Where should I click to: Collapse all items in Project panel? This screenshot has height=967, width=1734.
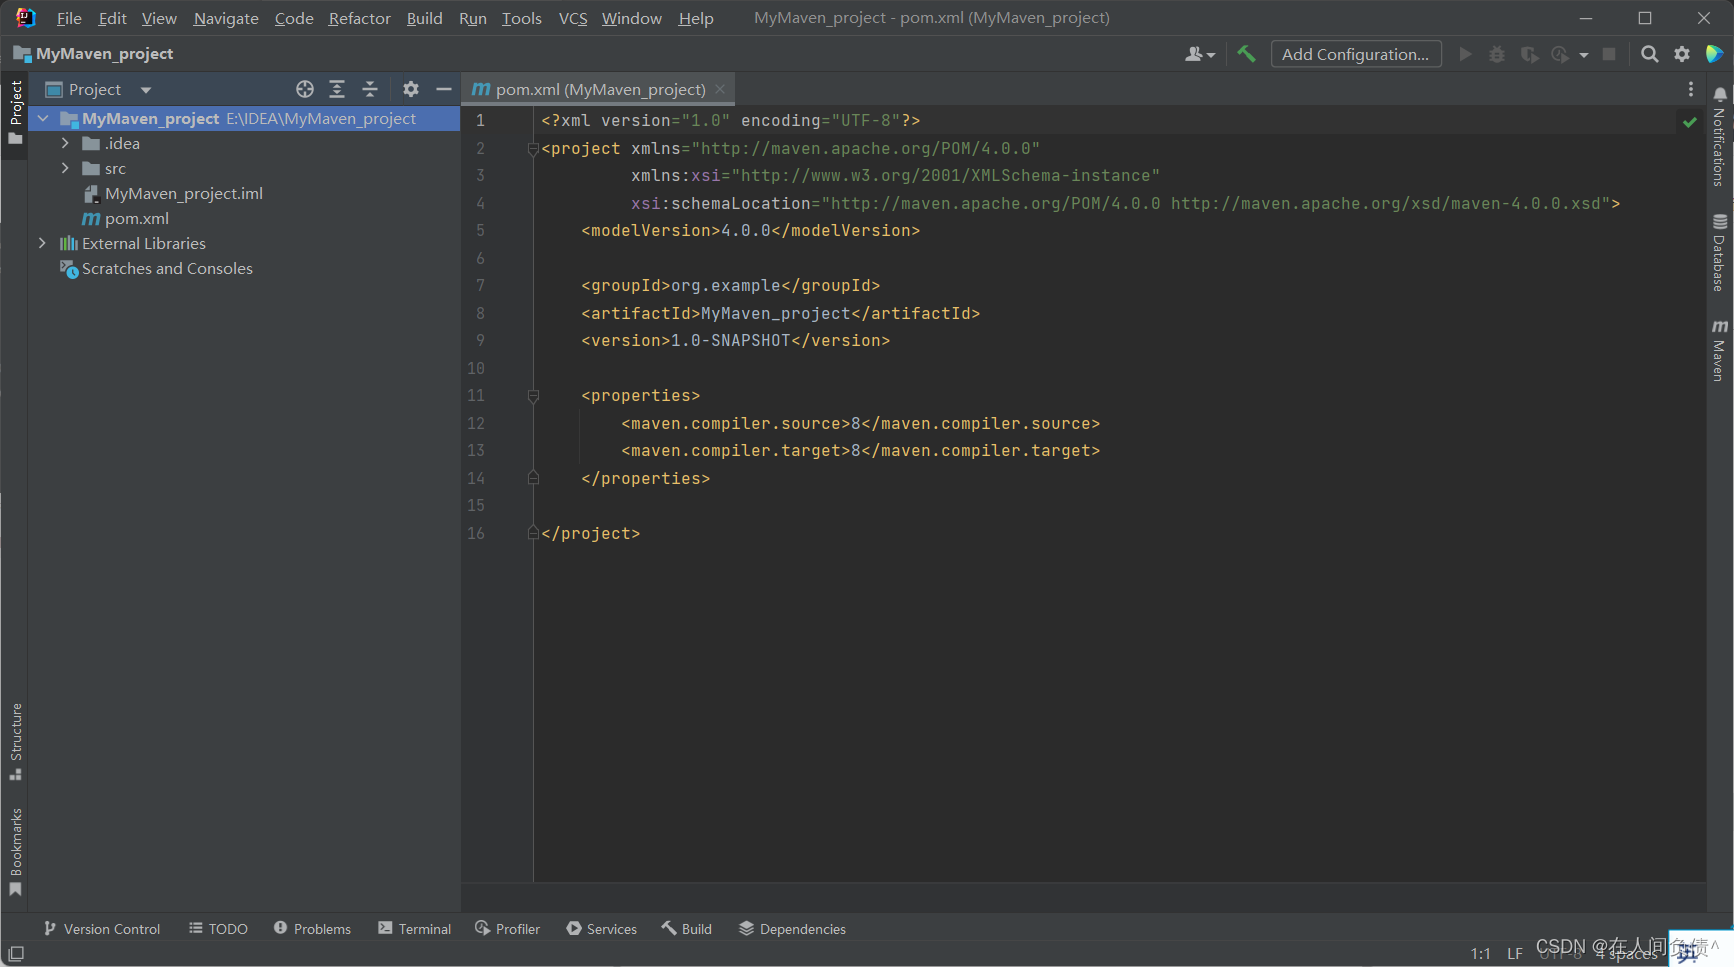[x=370, y=89]
